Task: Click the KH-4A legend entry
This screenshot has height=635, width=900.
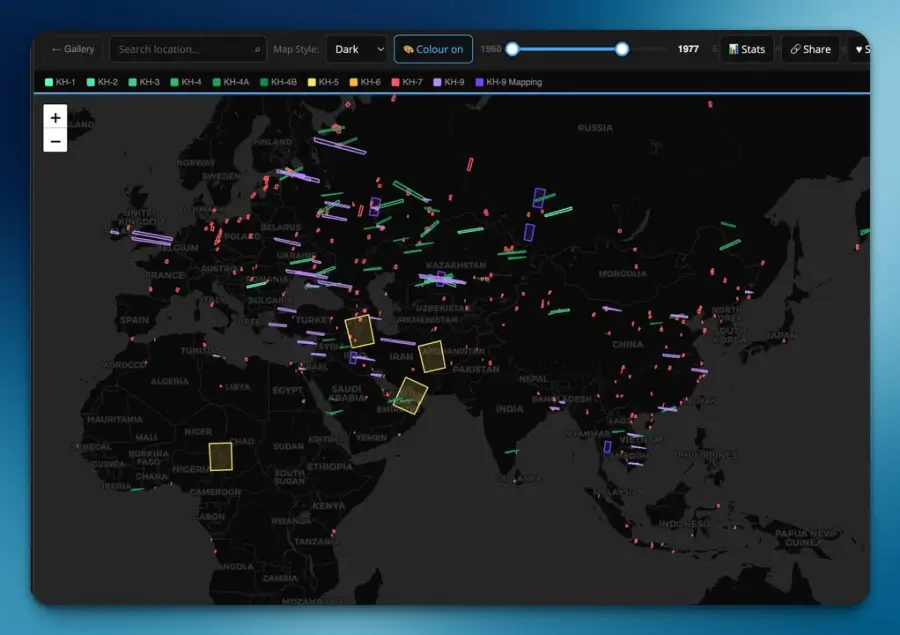Action: click(x=231, y=82)
